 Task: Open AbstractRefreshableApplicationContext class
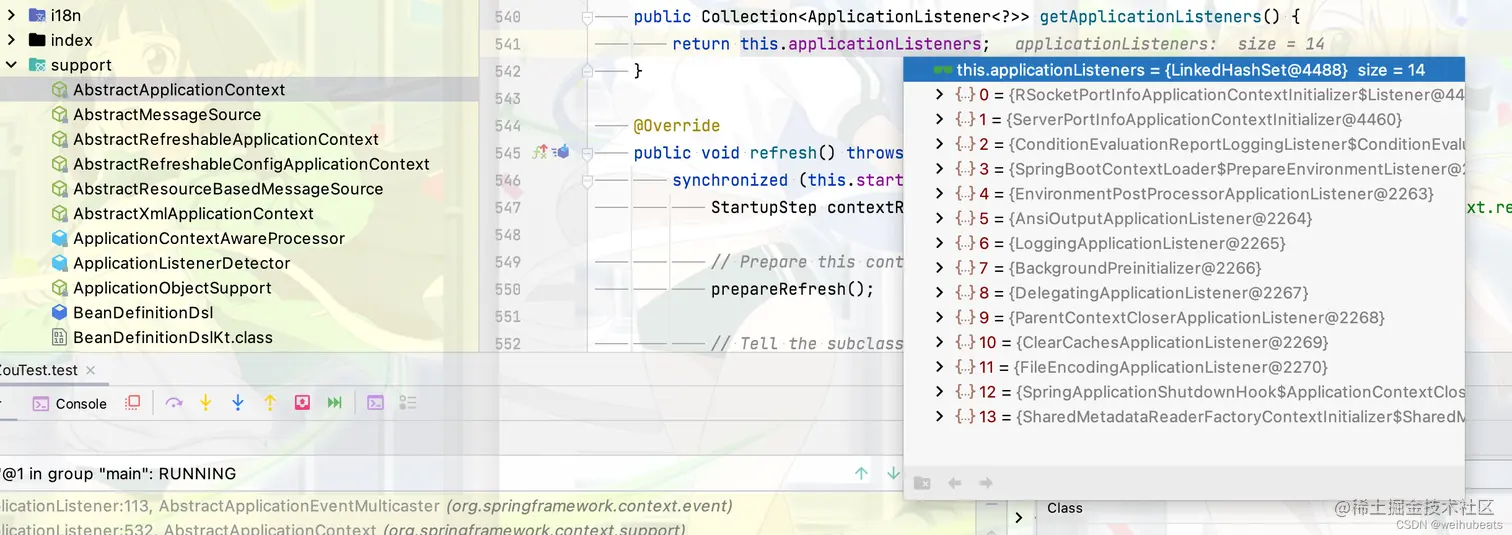pyautogui.click(x=226, y=140)
